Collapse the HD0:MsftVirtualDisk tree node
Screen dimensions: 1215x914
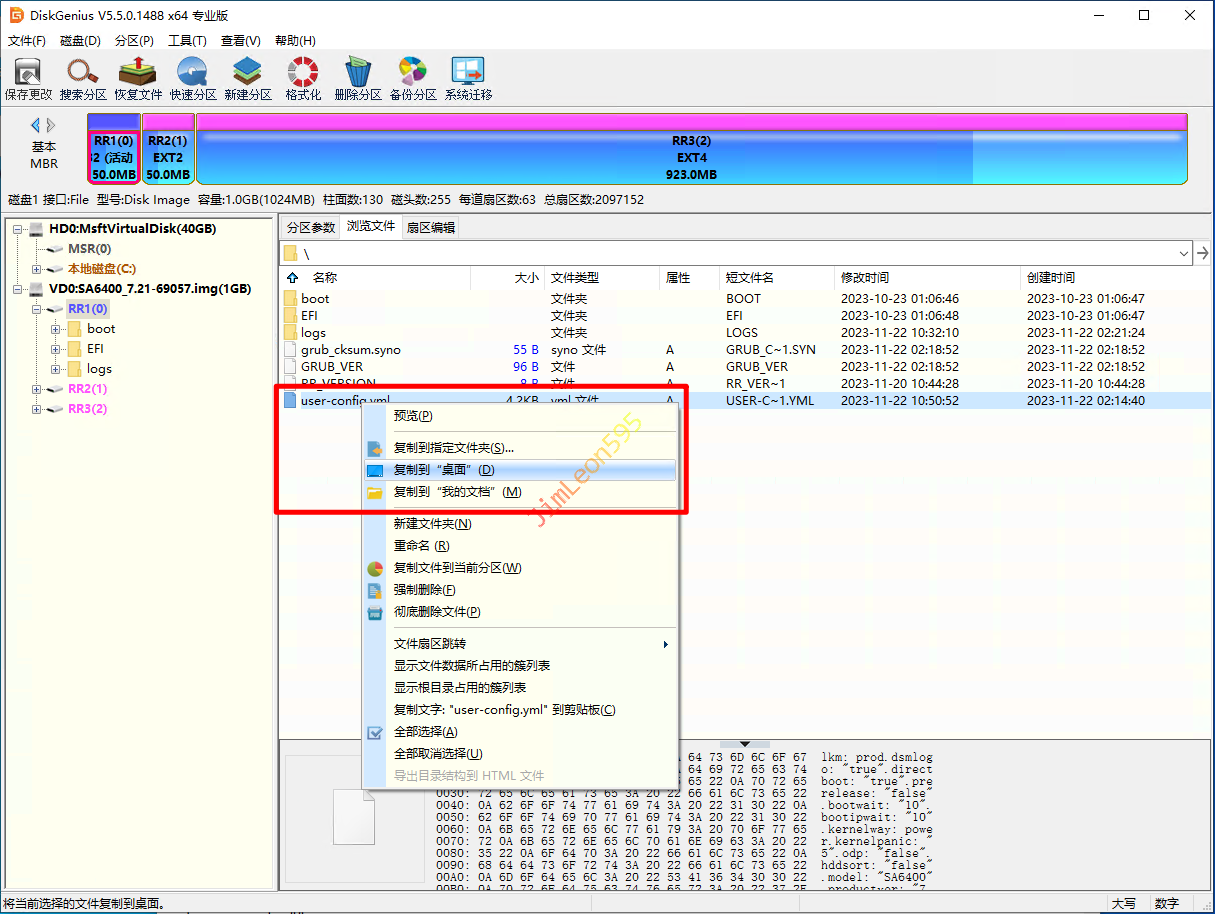(18, 229)
